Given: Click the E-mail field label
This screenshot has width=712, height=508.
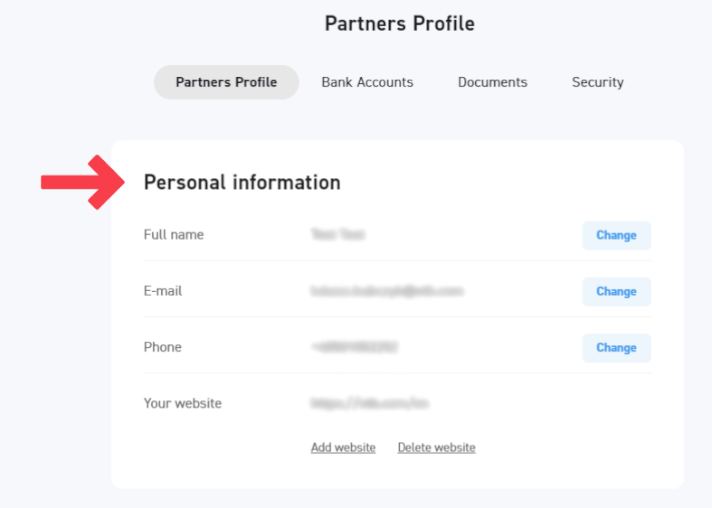Looking at the screenshot, I should click(x=163, y=291).
